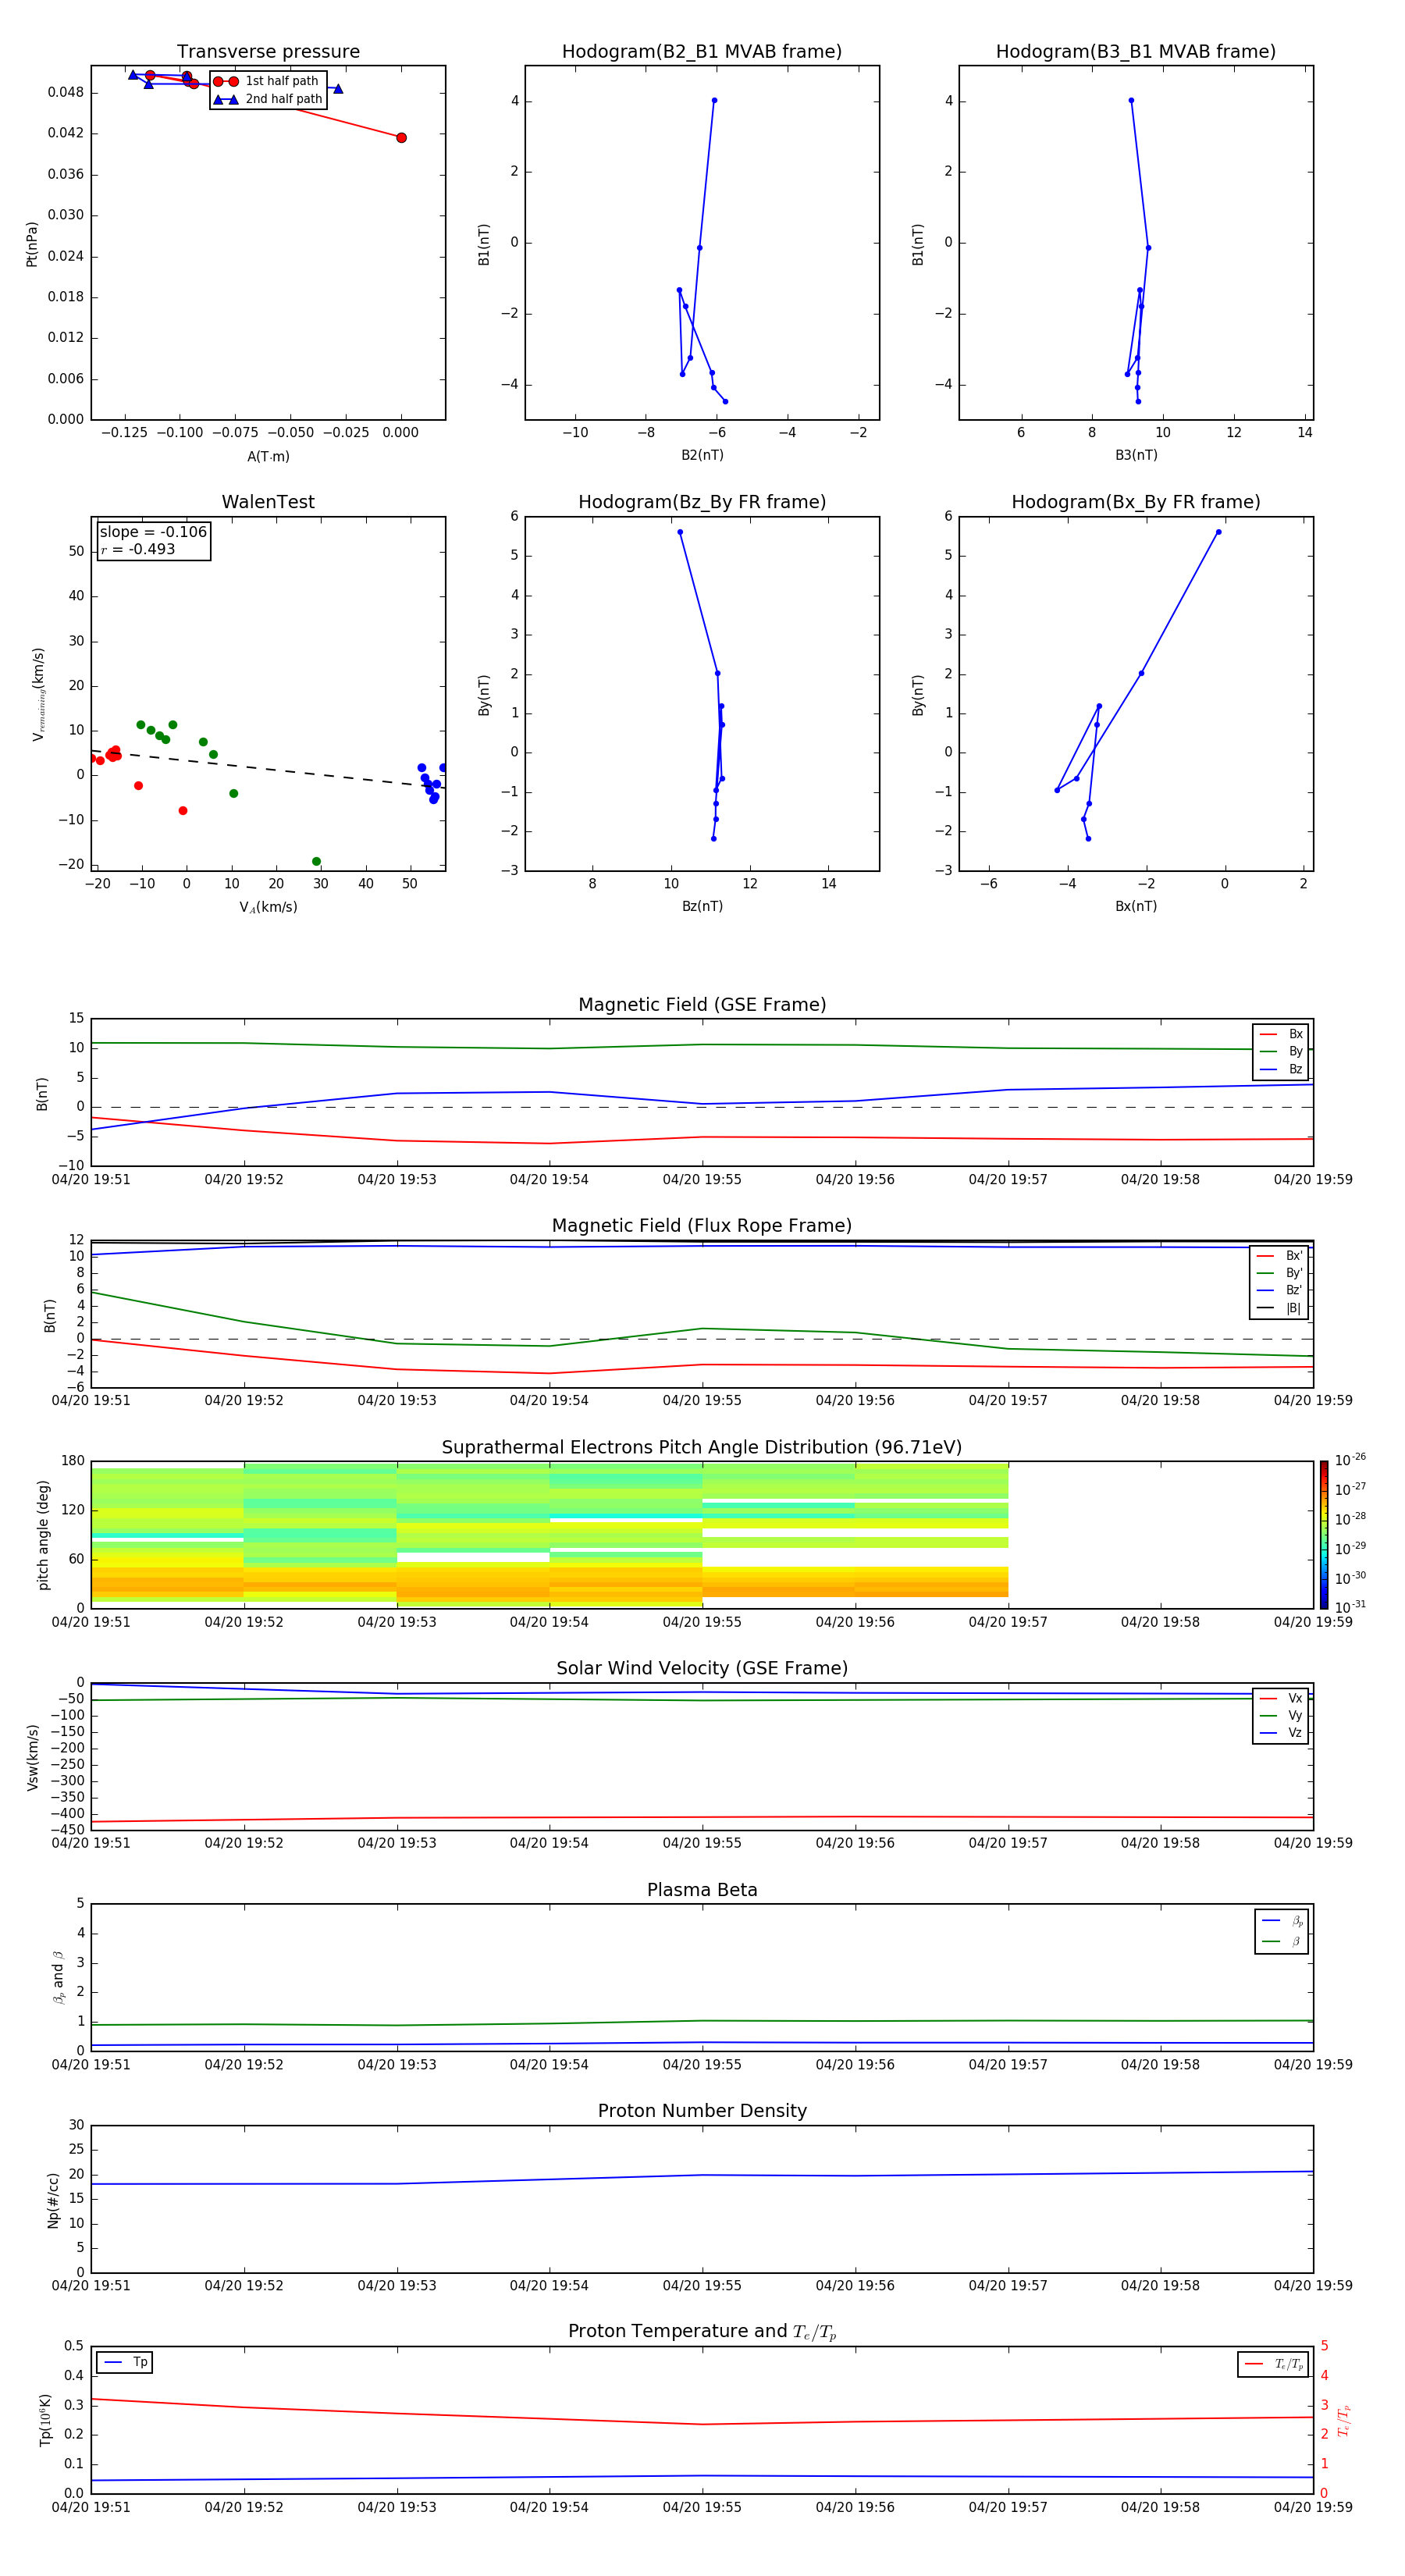The image size is (1405, 2576).
Task: Click the 'Vsw(km/s)' axis label
Action: tap(33, 1757)
